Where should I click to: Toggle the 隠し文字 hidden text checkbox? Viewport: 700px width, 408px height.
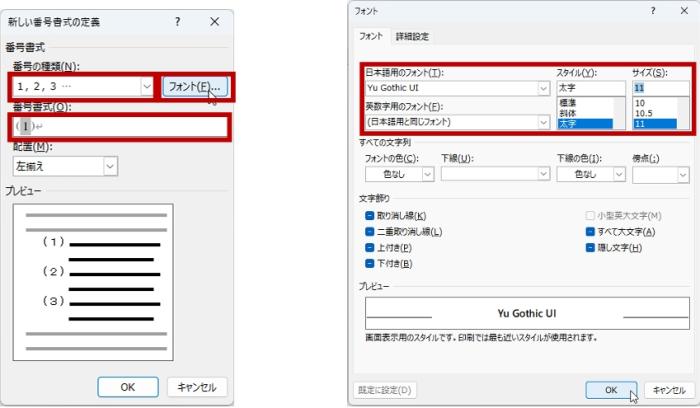[590, 247]
